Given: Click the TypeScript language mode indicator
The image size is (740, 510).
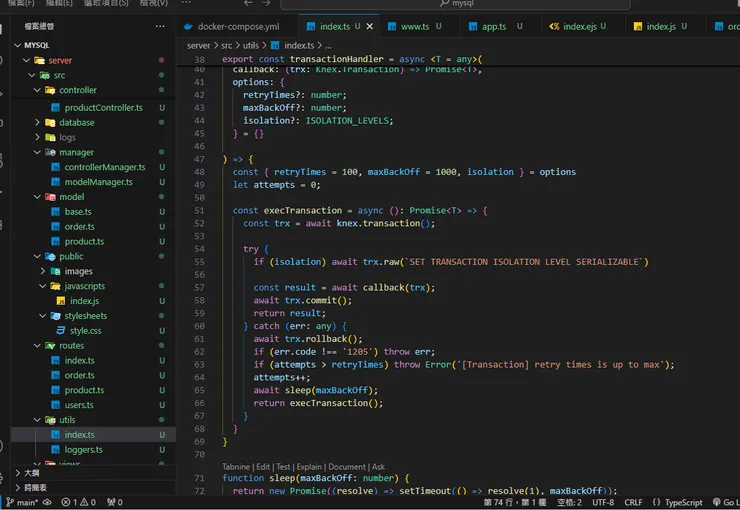Looking at the screenshot, I should [683, 502].
